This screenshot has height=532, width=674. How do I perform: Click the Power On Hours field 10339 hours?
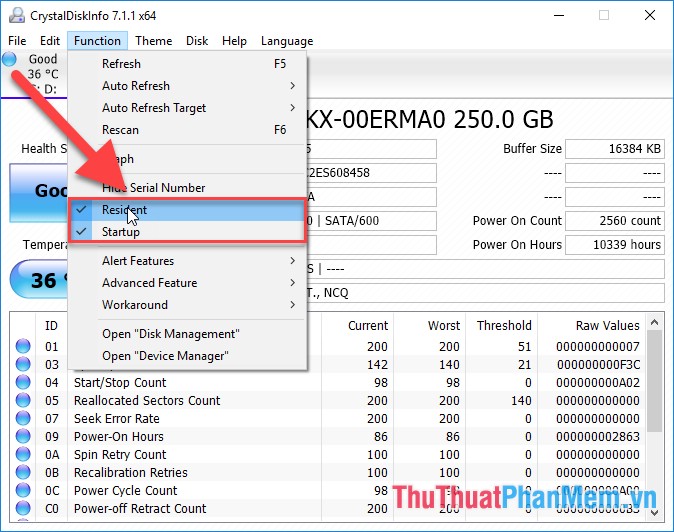coord(615,245)
